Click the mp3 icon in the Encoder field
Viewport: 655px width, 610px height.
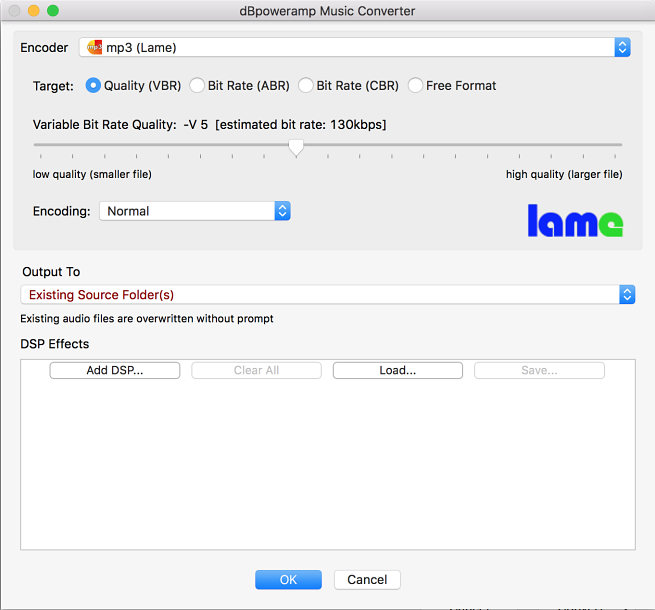(94, 47)
